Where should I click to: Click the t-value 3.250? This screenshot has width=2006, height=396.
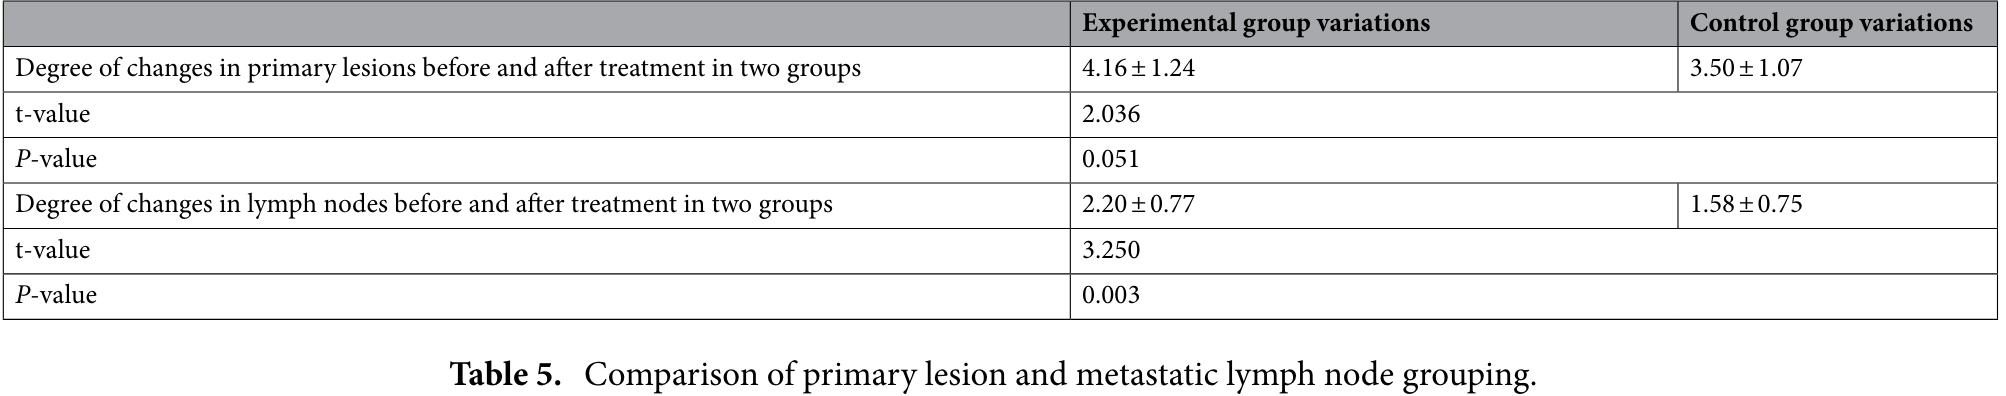pyautogui.click(x=1111, y=250)
